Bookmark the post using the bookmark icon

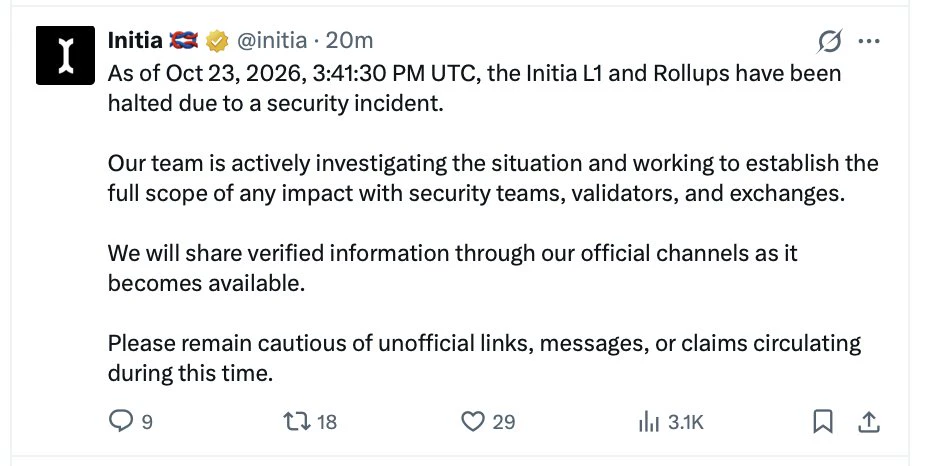tap(823, 422)
